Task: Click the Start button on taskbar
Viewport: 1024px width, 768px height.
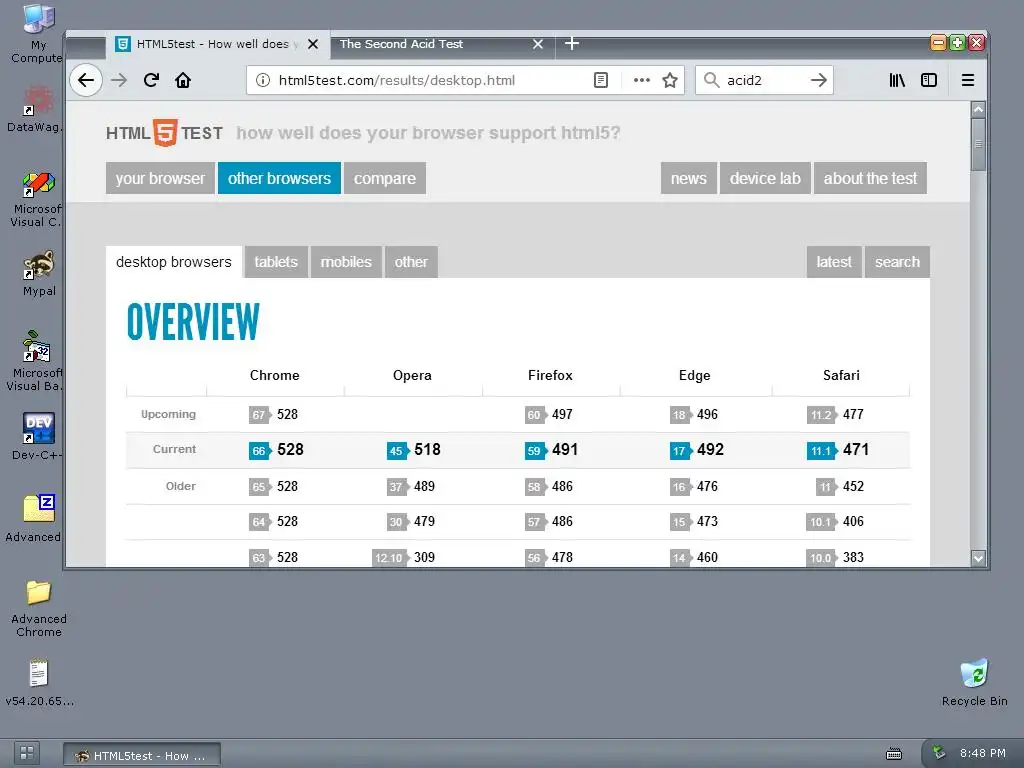Action: point(27,753)
